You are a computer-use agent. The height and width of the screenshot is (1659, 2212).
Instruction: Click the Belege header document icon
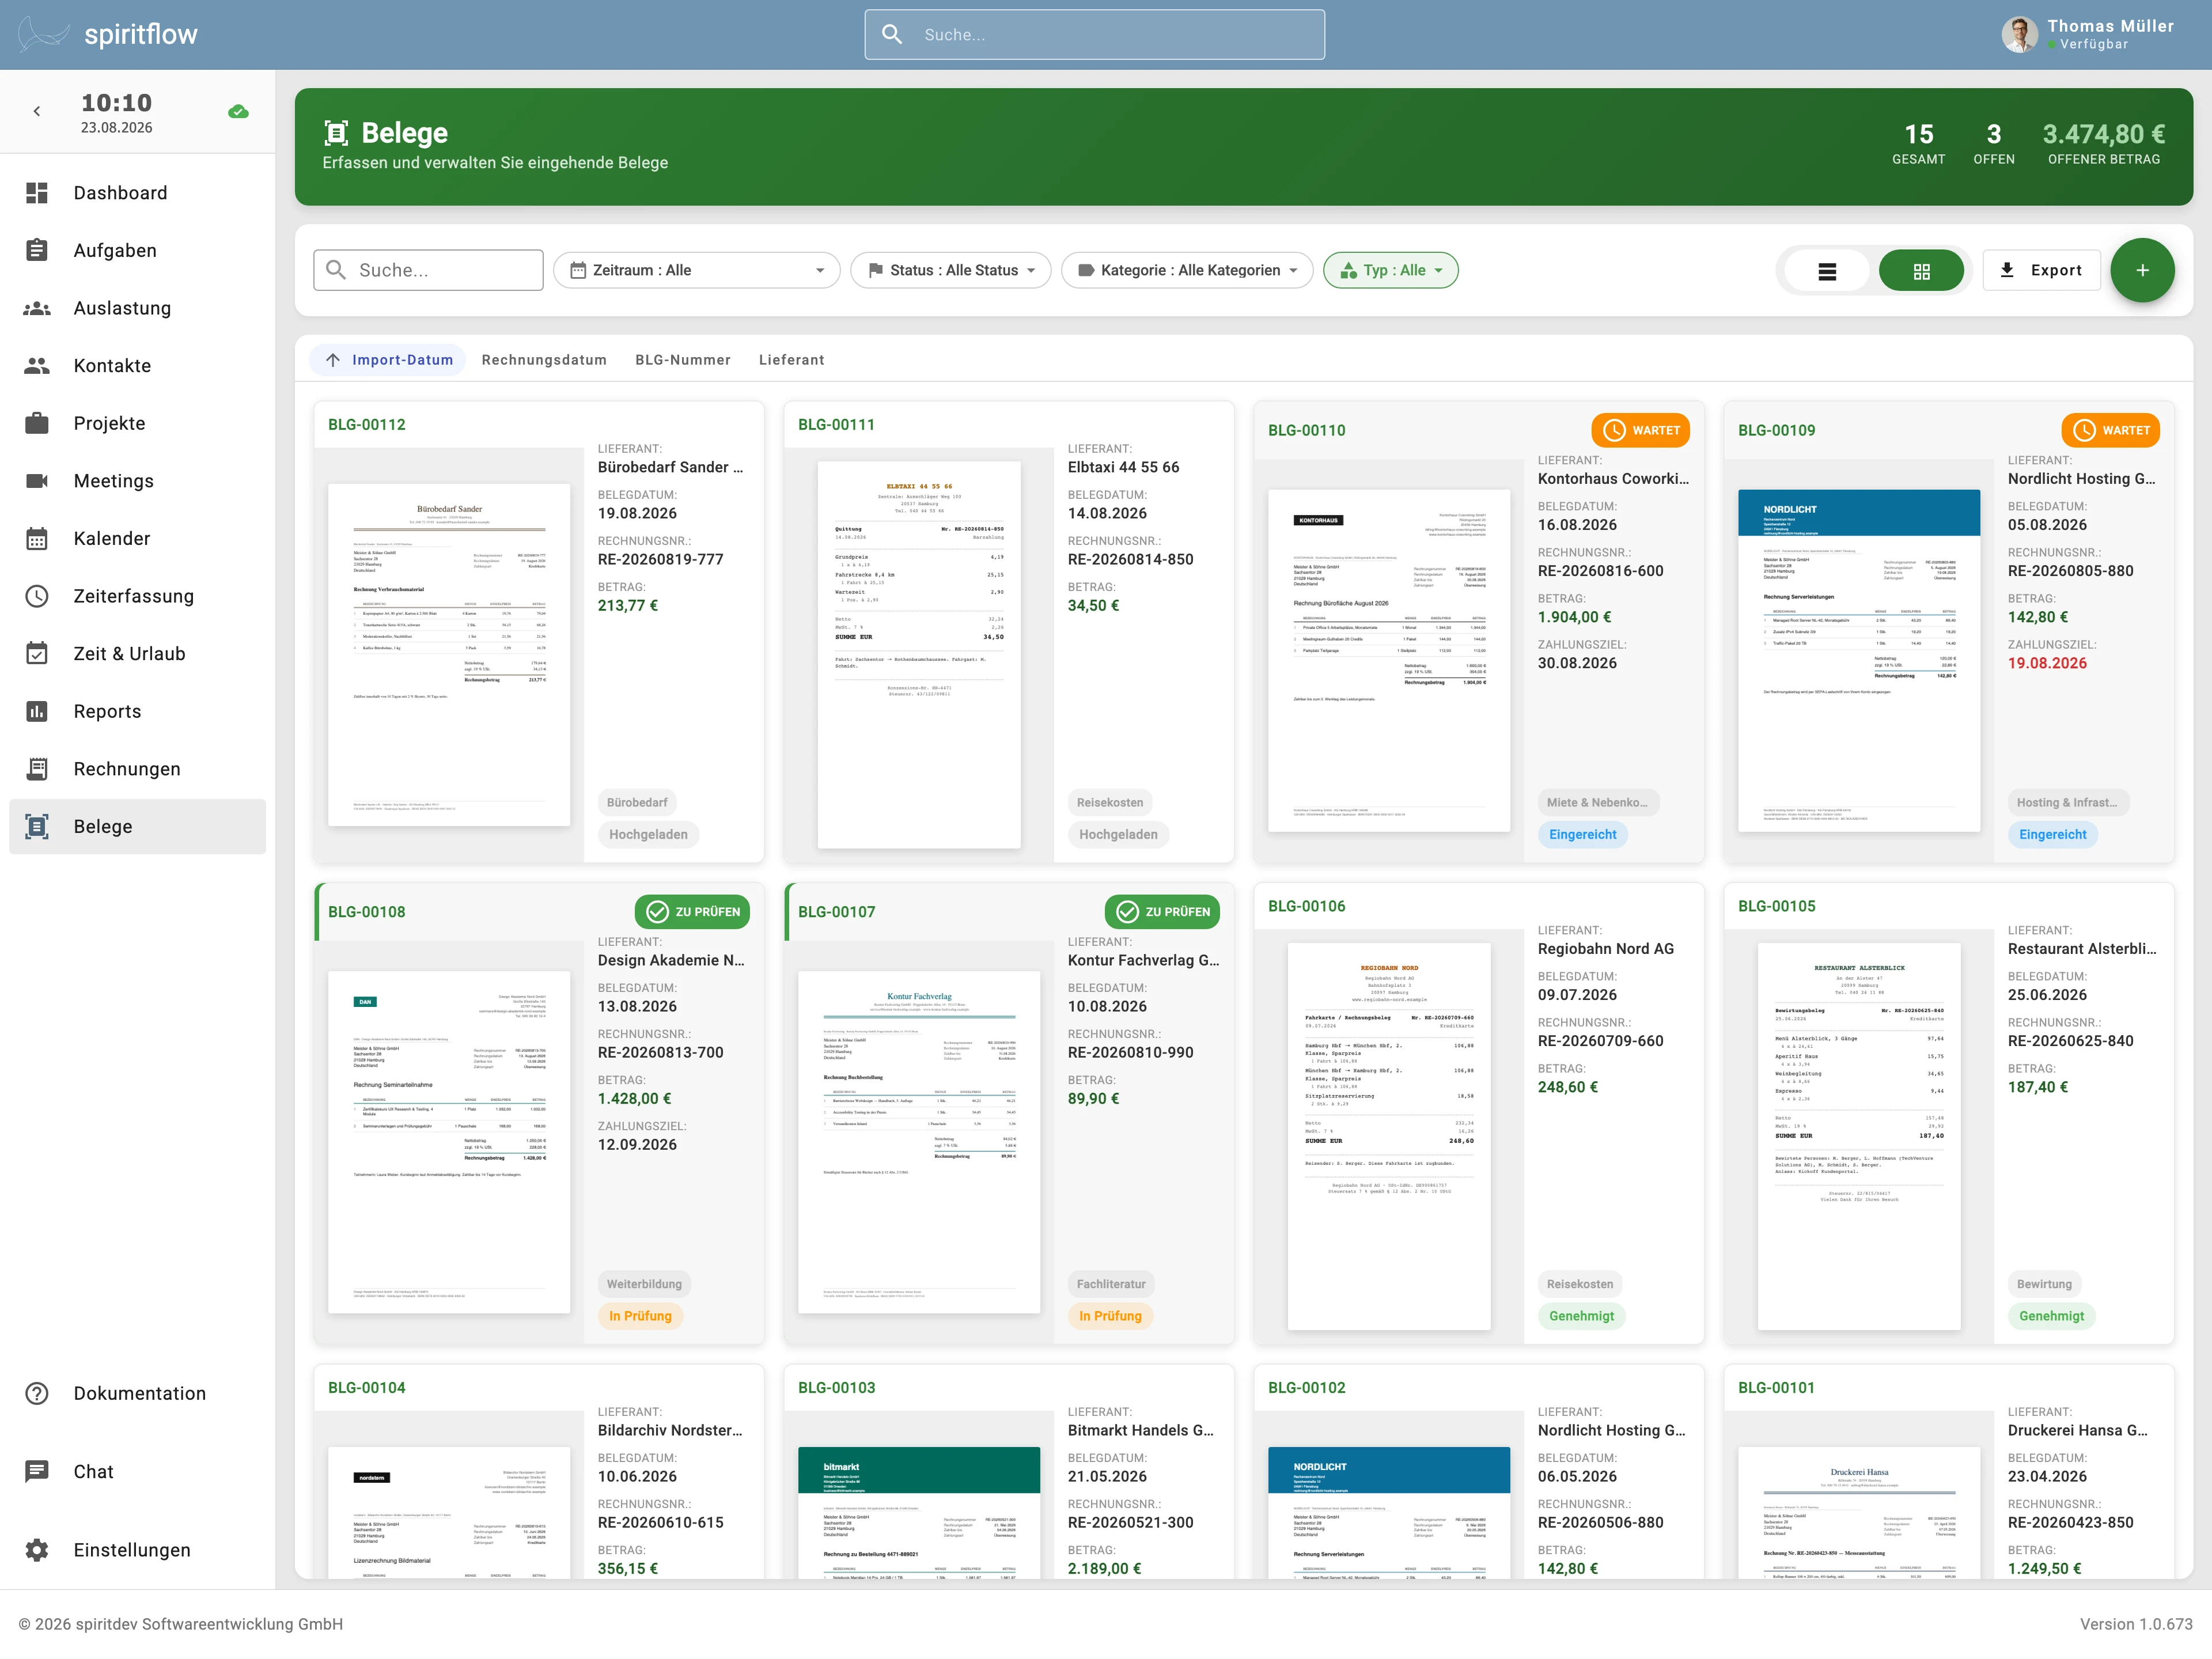tap(336, 133)
